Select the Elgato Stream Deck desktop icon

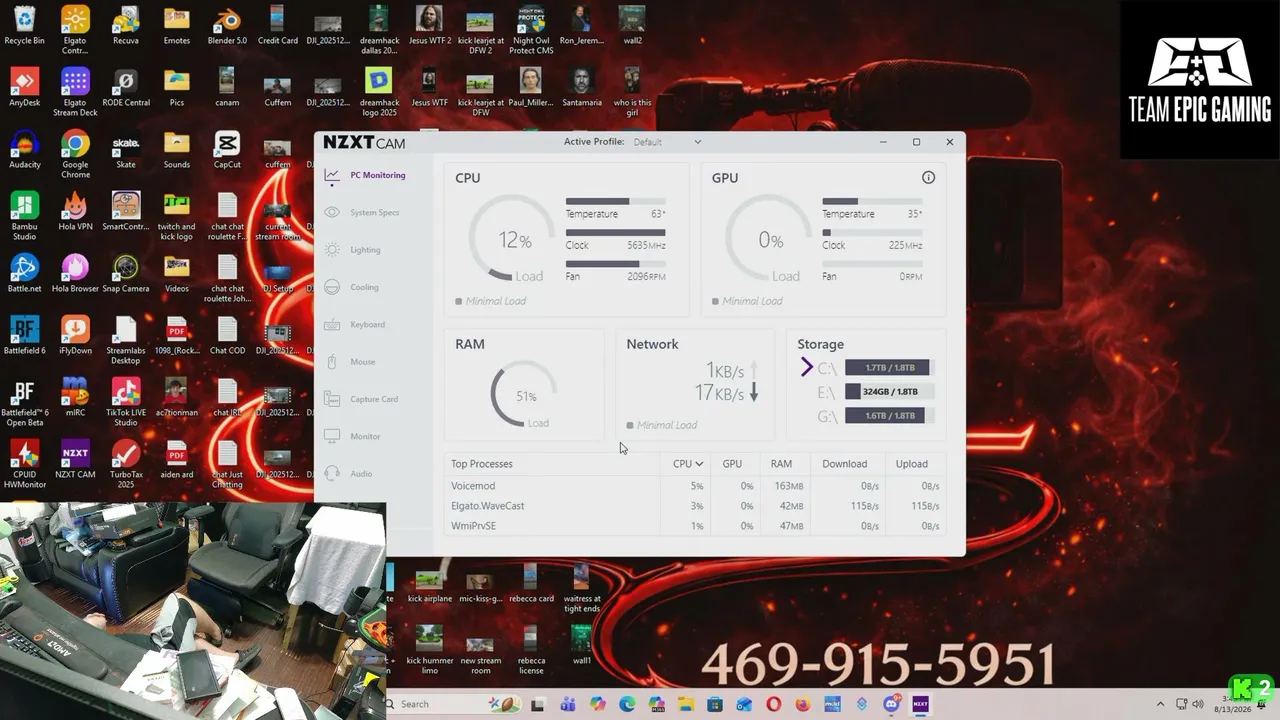click(75, 93)
